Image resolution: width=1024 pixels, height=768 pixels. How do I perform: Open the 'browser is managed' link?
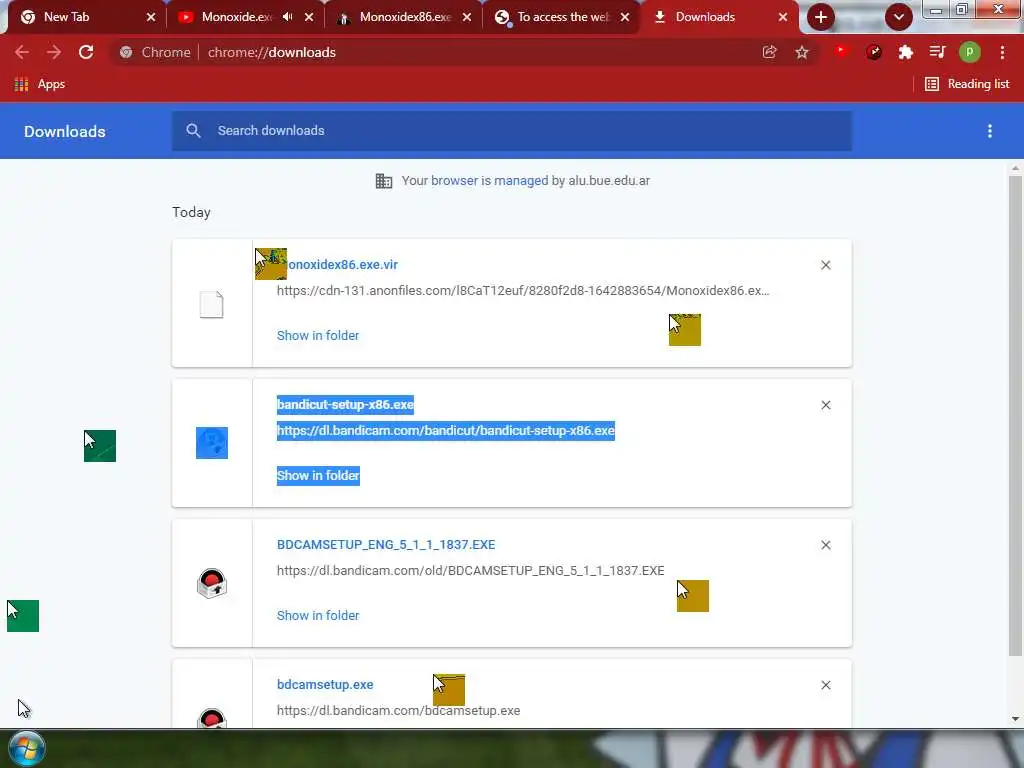coord(489,181)
